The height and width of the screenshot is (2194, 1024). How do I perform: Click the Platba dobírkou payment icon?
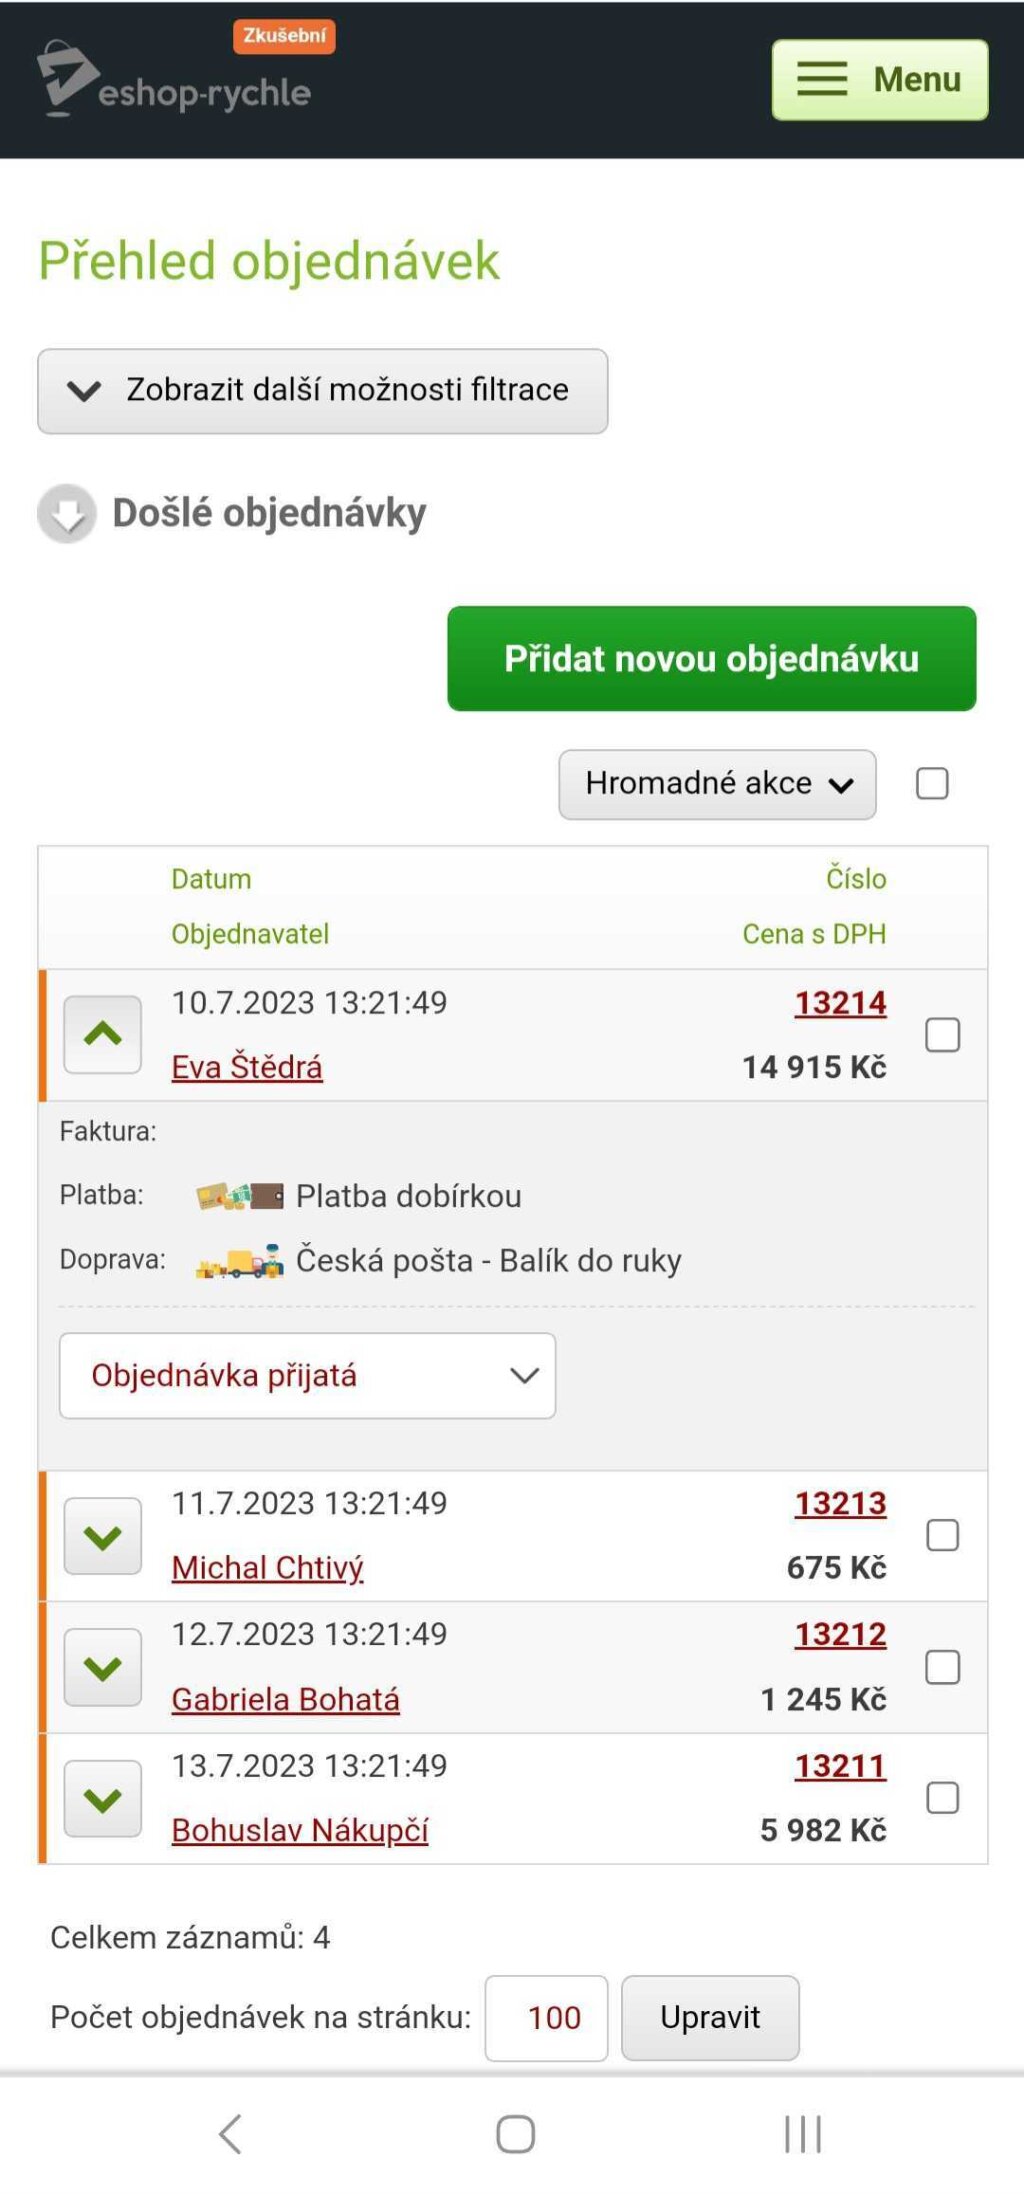pos(240,1196)
